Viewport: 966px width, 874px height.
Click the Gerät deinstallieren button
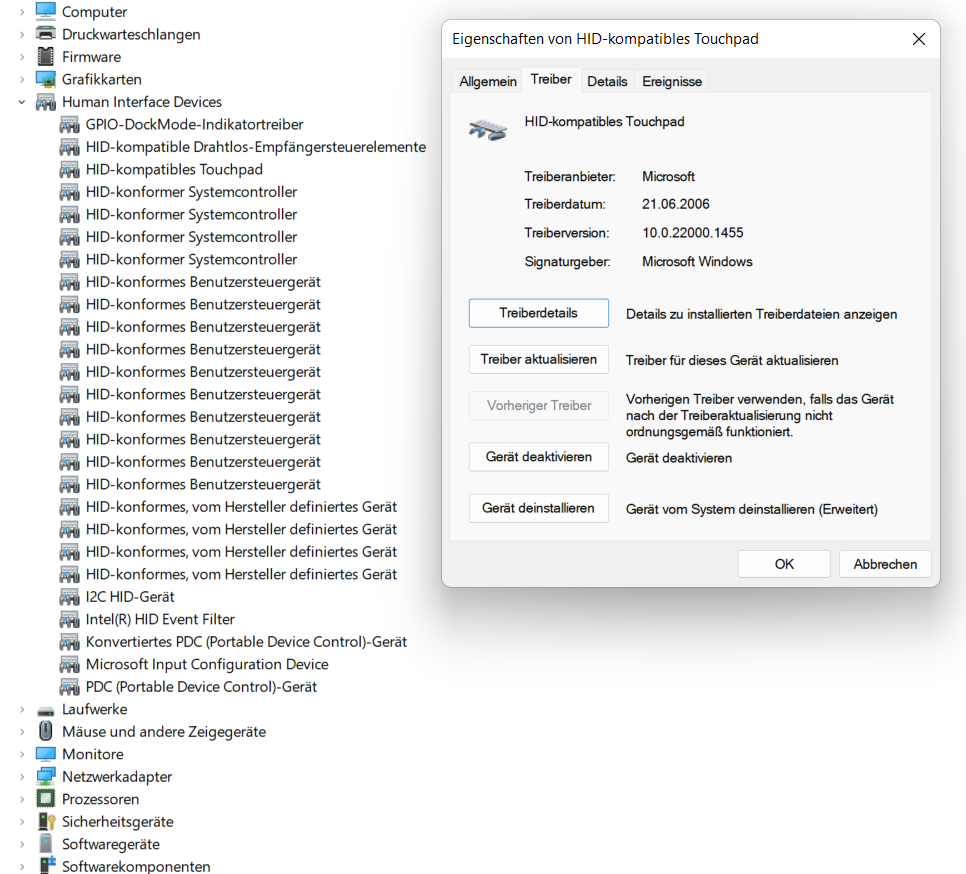pyautogui.click(x=538, y=508)
